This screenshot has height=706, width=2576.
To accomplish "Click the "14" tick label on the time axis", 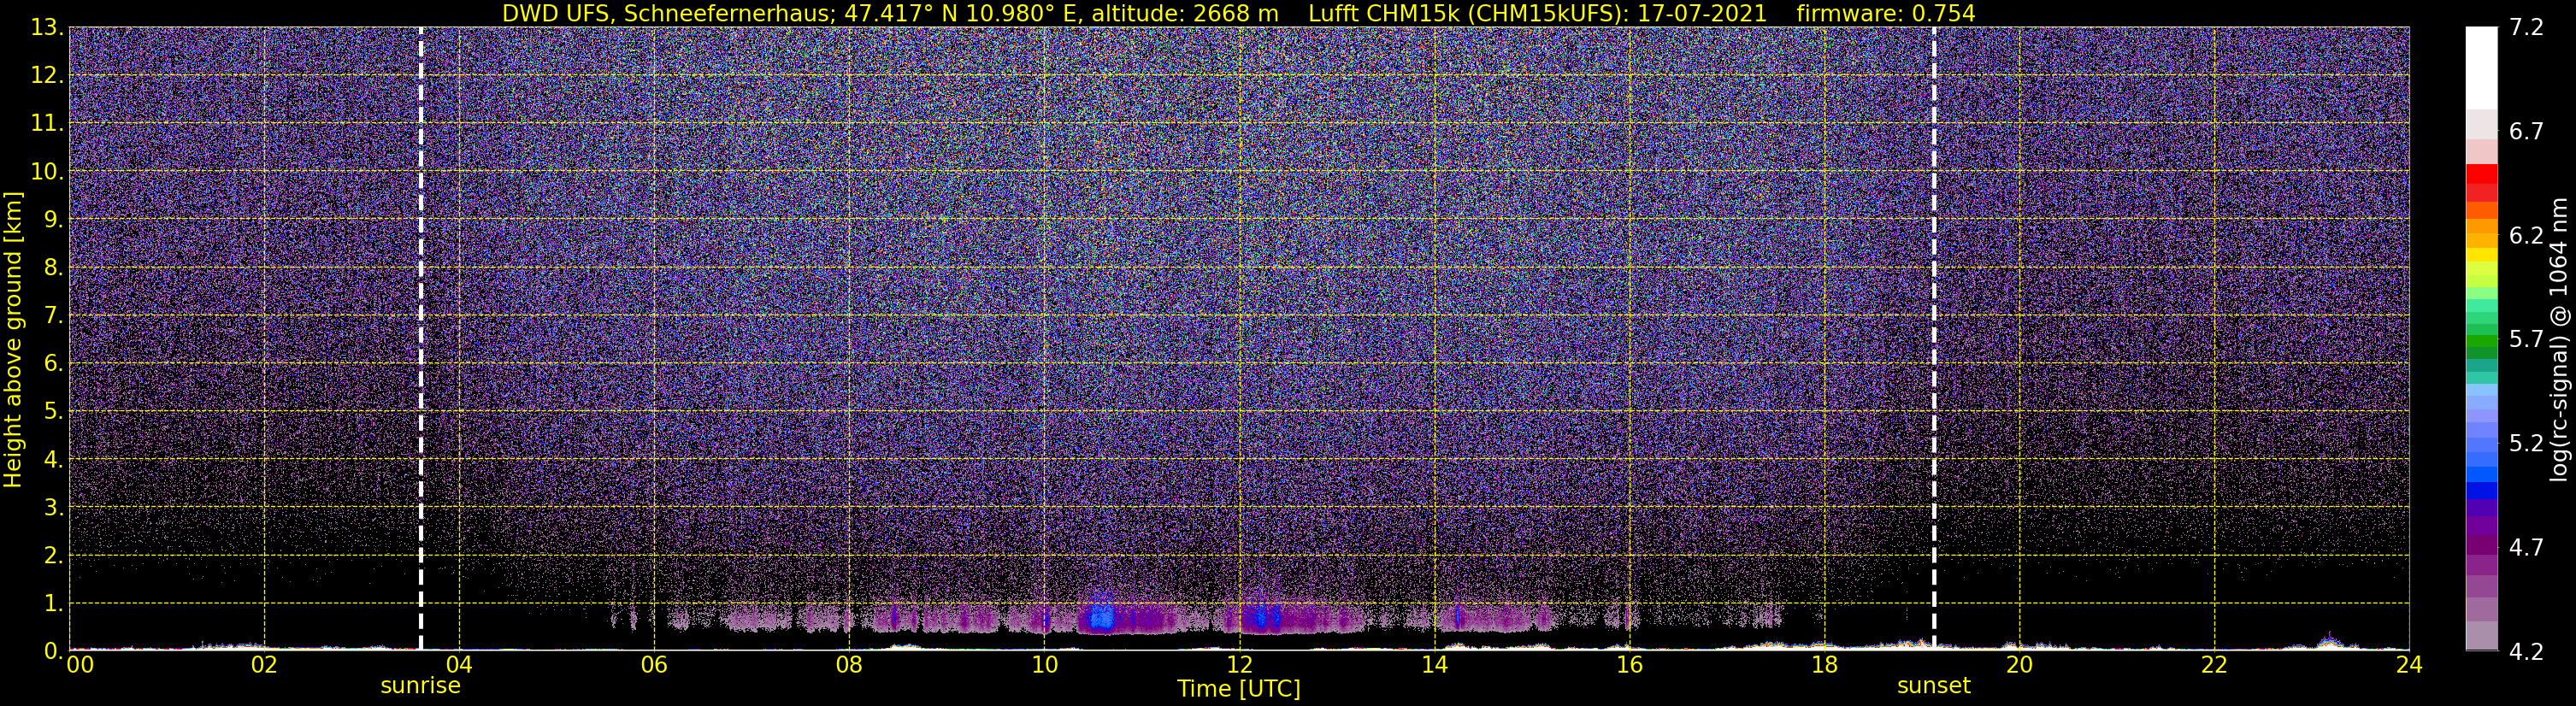I will tap(1434, 666).
